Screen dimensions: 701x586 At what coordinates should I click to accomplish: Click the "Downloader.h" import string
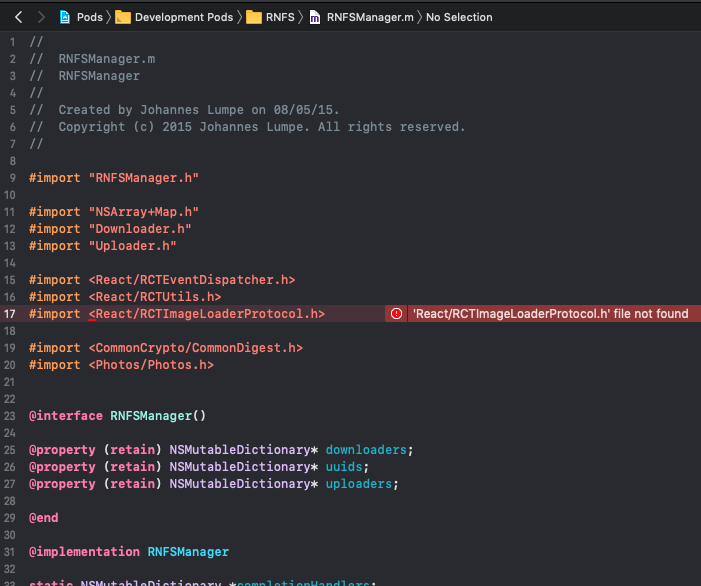[x=140, y=229]
